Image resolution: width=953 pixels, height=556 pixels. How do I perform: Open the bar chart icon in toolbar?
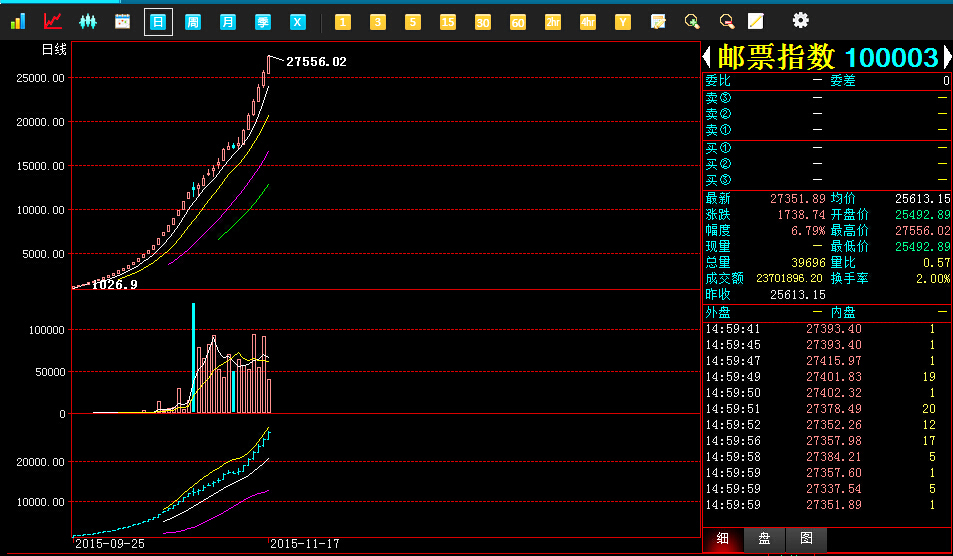coord(19,21)
